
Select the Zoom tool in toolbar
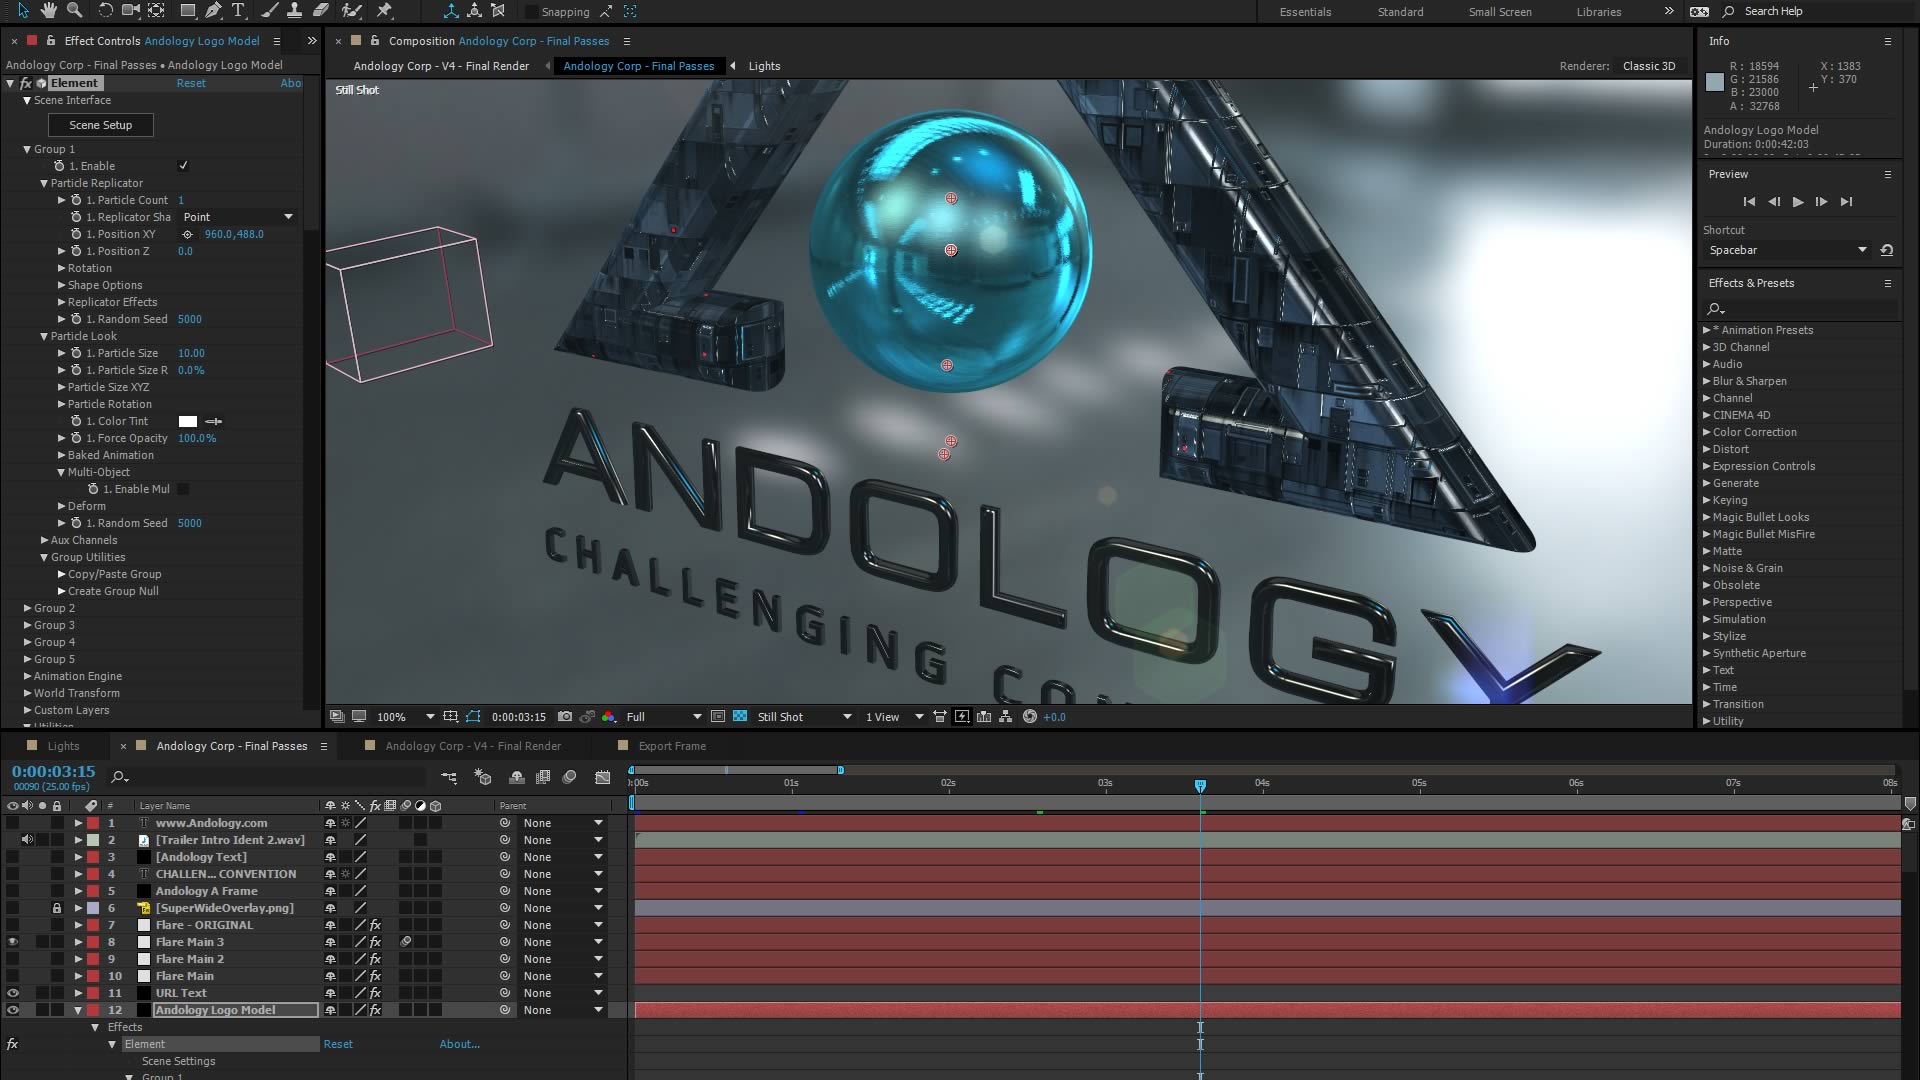(74, 11)
